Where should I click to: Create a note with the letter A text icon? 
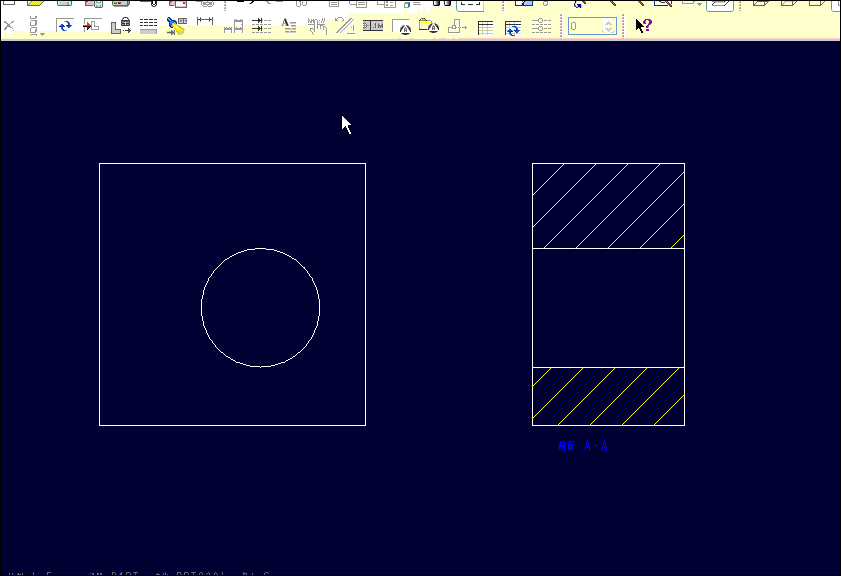pos(289,26)
